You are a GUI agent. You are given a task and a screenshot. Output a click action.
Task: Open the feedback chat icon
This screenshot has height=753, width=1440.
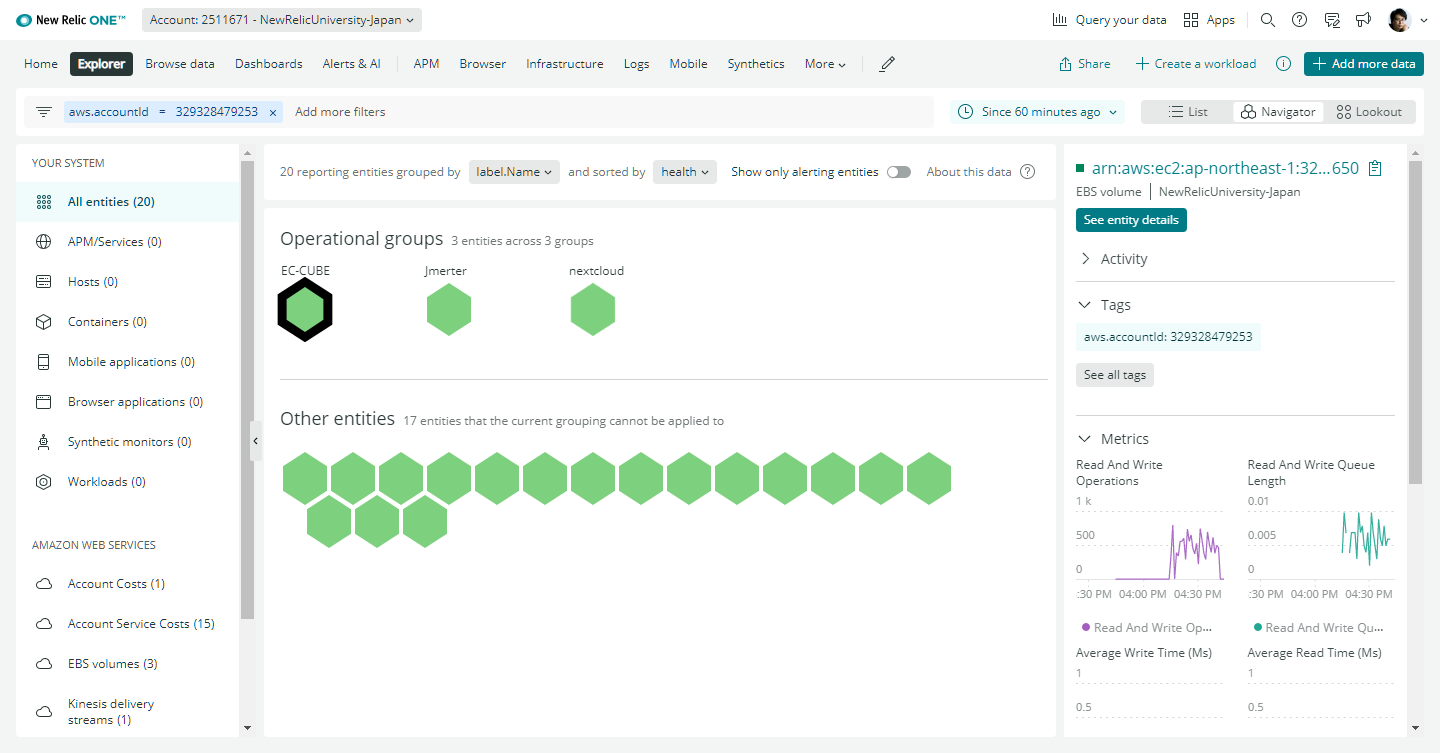coord(1331,20)
